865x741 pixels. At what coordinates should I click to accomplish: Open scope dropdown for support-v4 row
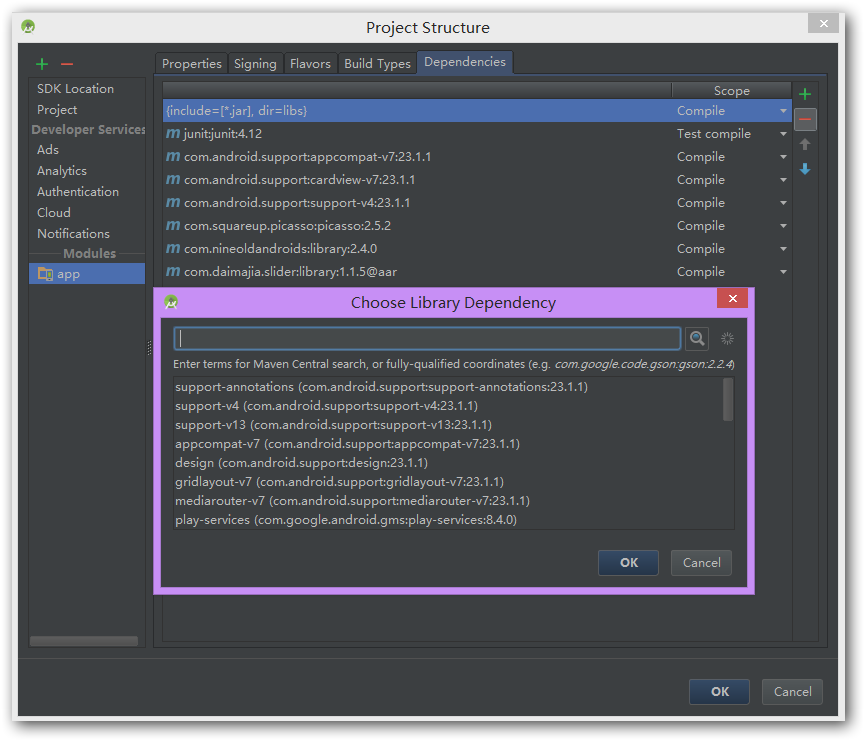point(783,203)
